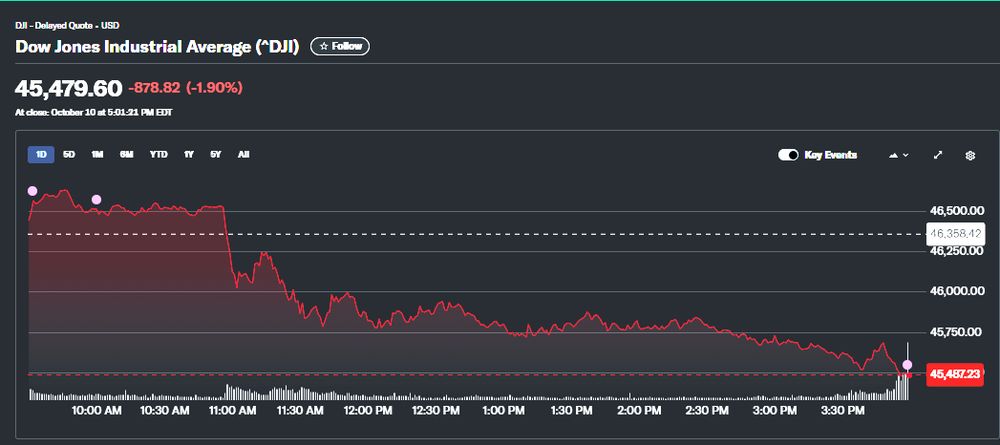Screen dimensions: 1000x445
Task: Click the 12:00 PM time label
Action: [x=368, y=411]
